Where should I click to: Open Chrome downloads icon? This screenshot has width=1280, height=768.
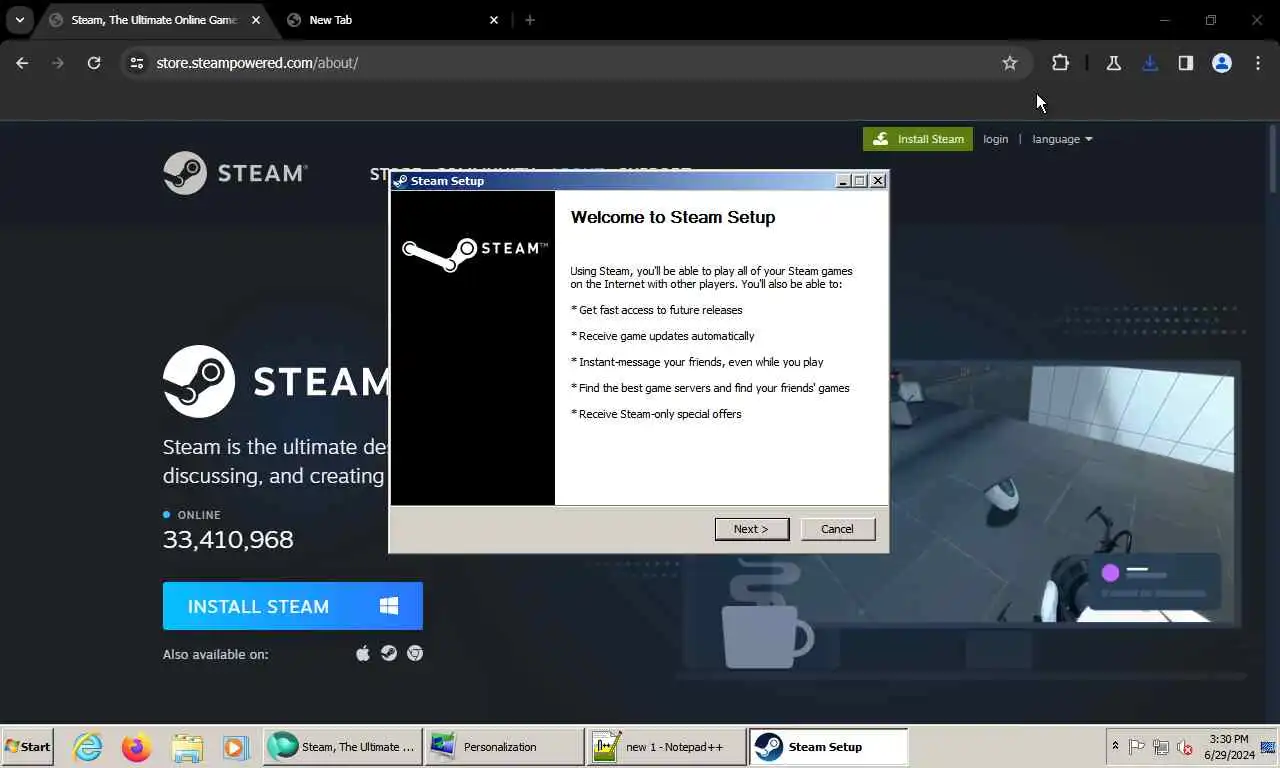click(x=1150, y=63)
